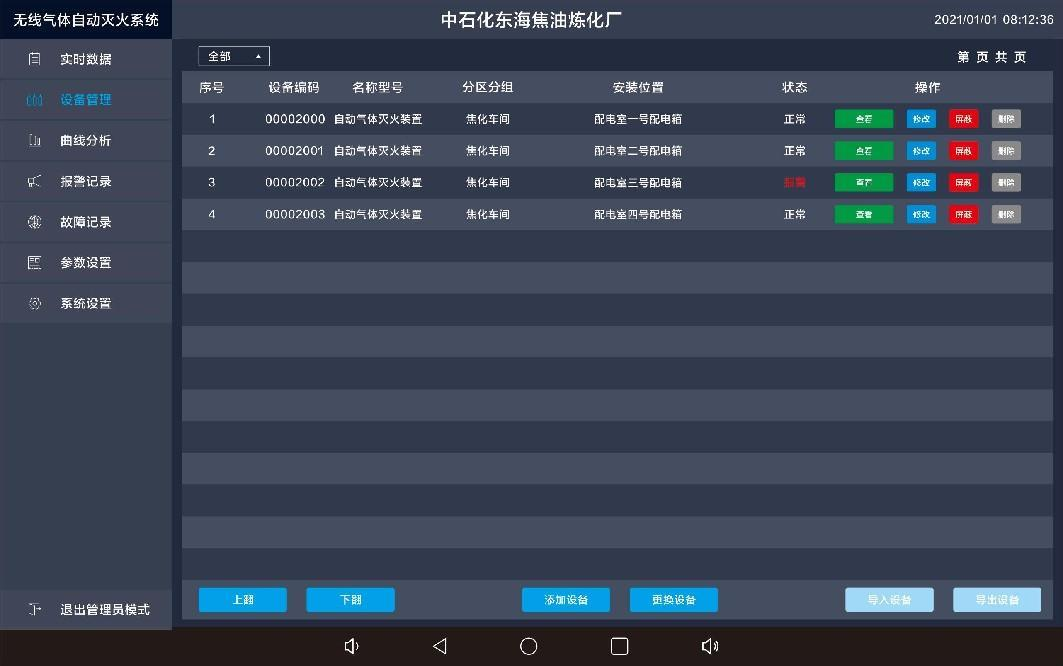Viewport: 1063px width, 666px height.
Task: Click the 下翻 page down button
Action: [350, 600]
